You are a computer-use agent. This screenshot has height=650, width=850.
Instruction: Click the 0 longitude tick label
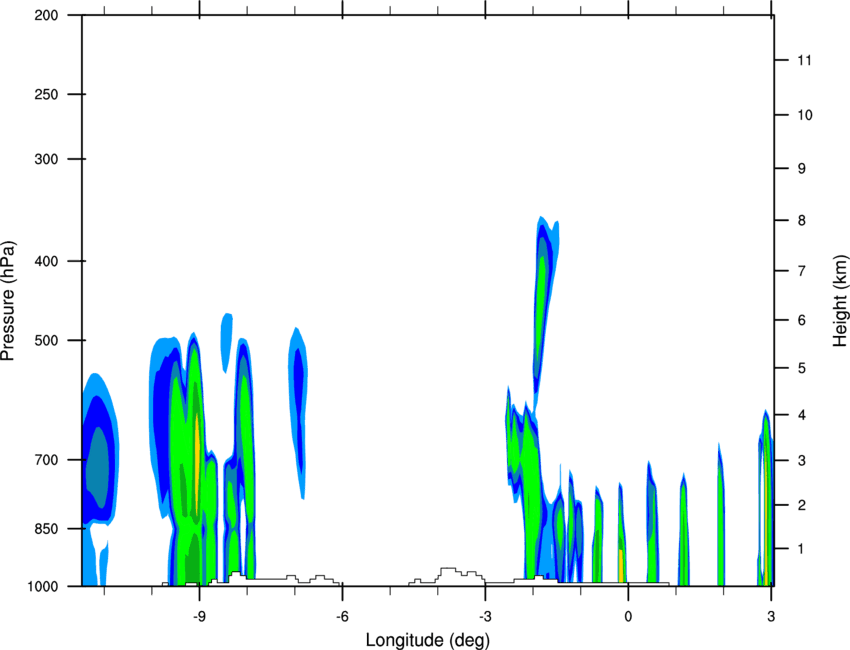[x=628, y=616]
